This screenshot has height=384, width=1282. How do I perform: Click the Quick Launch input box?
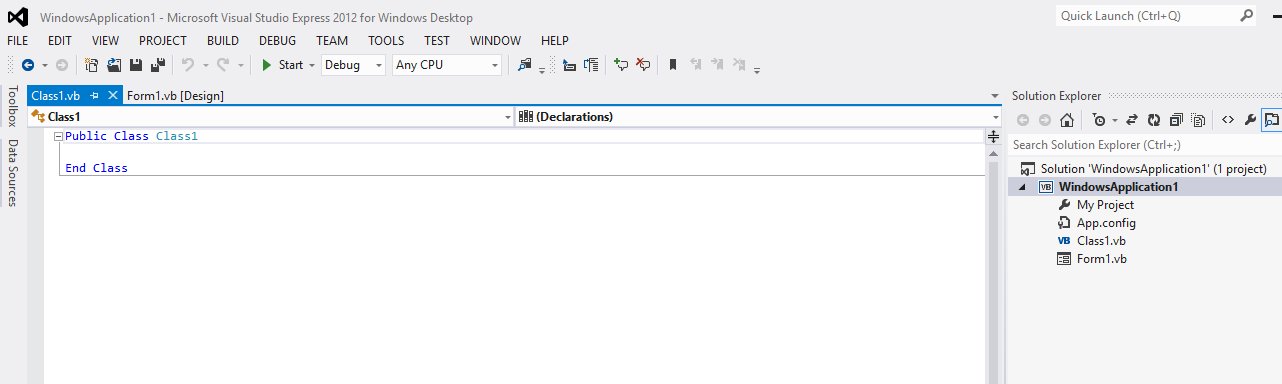[1147, 16]
